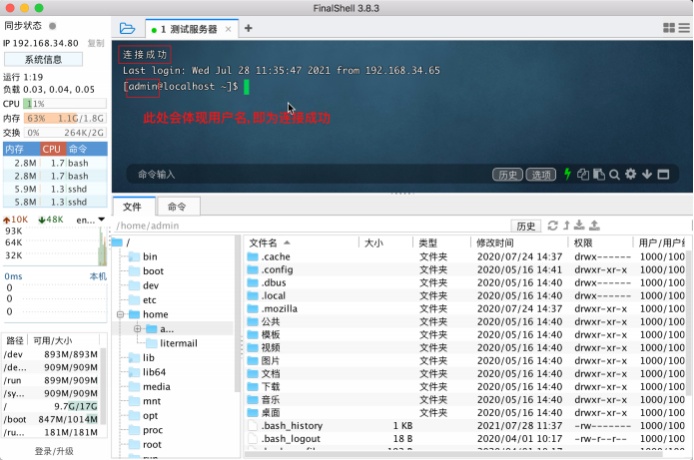Switch to the 命令 tab
694x460 pixels.
(x=177, y=207)
